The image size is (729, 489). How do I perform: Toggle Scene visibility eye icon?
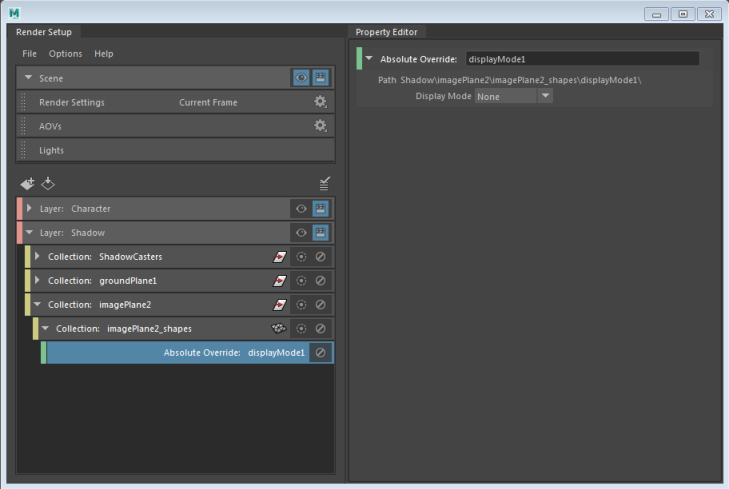[x=301, y=78]
